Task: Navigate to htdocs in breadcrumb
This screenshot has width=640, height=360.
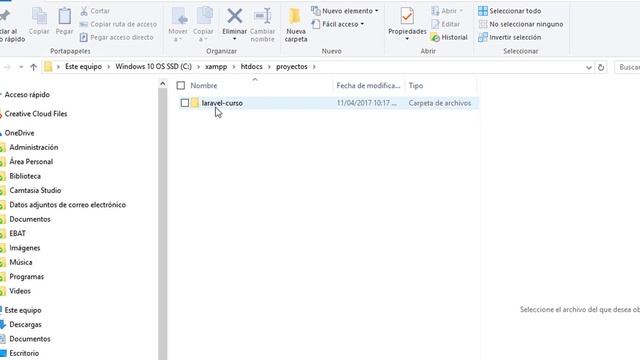Action: coord(251,67)
